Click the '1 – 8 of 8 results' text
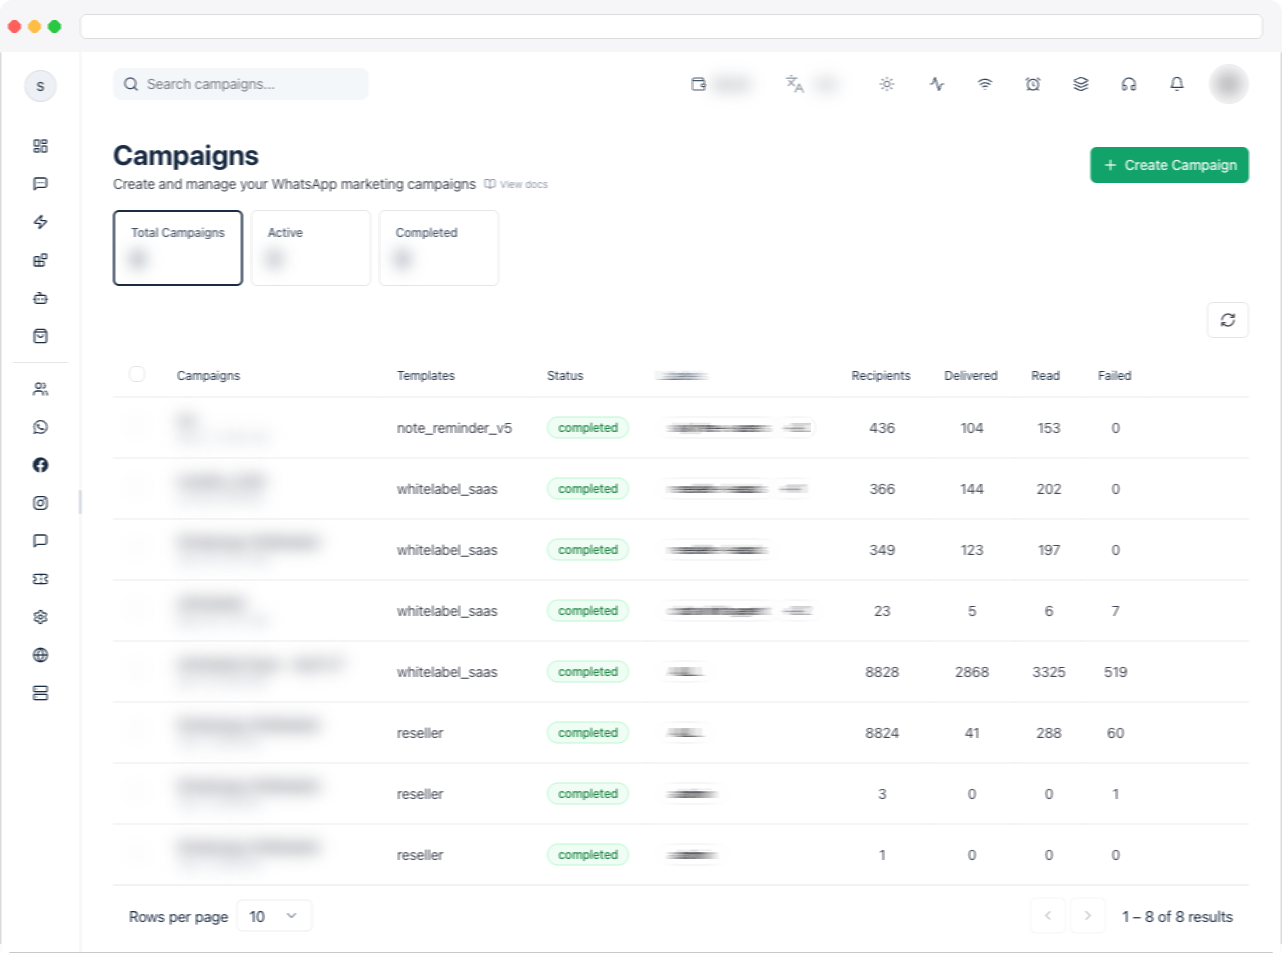1282x953 pixels. click(1177, 917)
